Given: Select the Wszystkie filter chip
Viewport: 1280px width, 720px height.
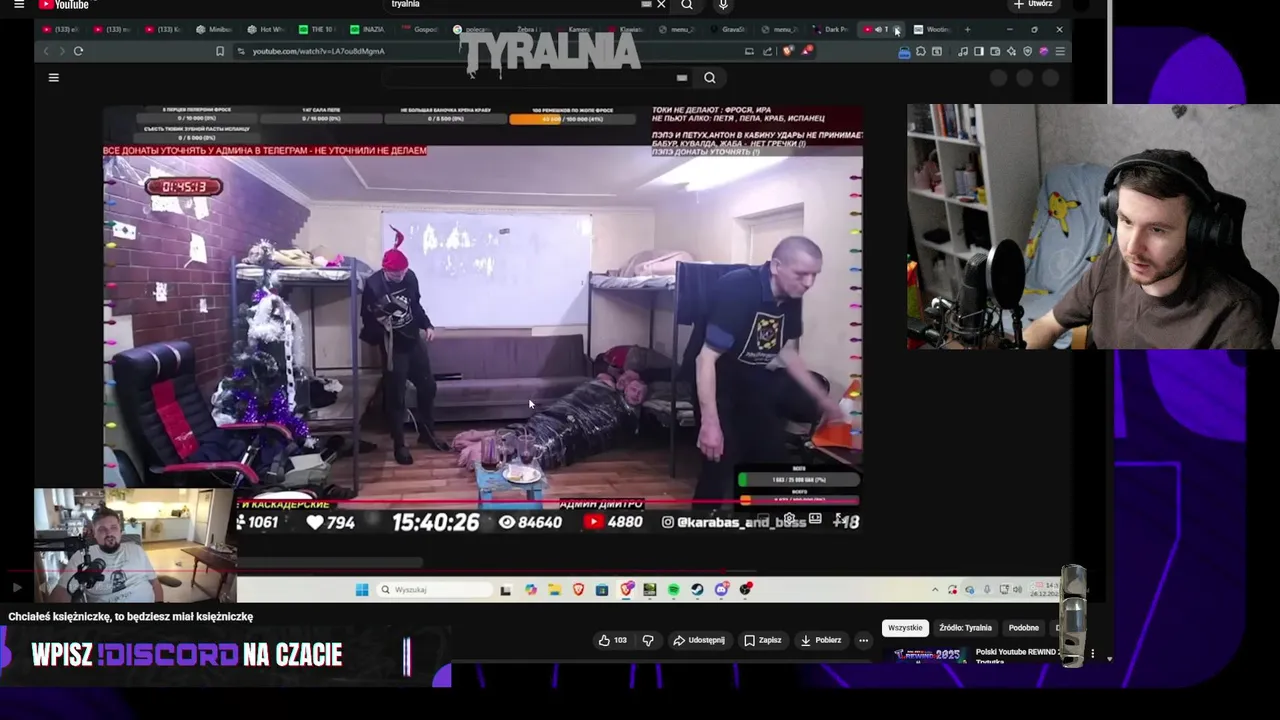Looking at the screenshot, I should pos(905,628).
